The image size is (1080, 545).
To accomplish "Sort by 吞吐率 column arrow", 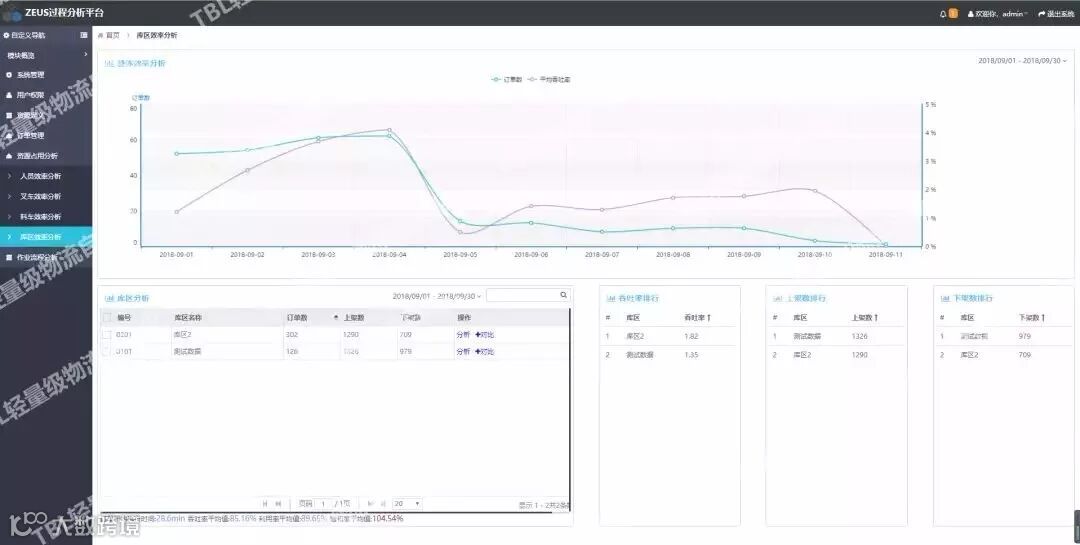I will [x=709, y=318].
